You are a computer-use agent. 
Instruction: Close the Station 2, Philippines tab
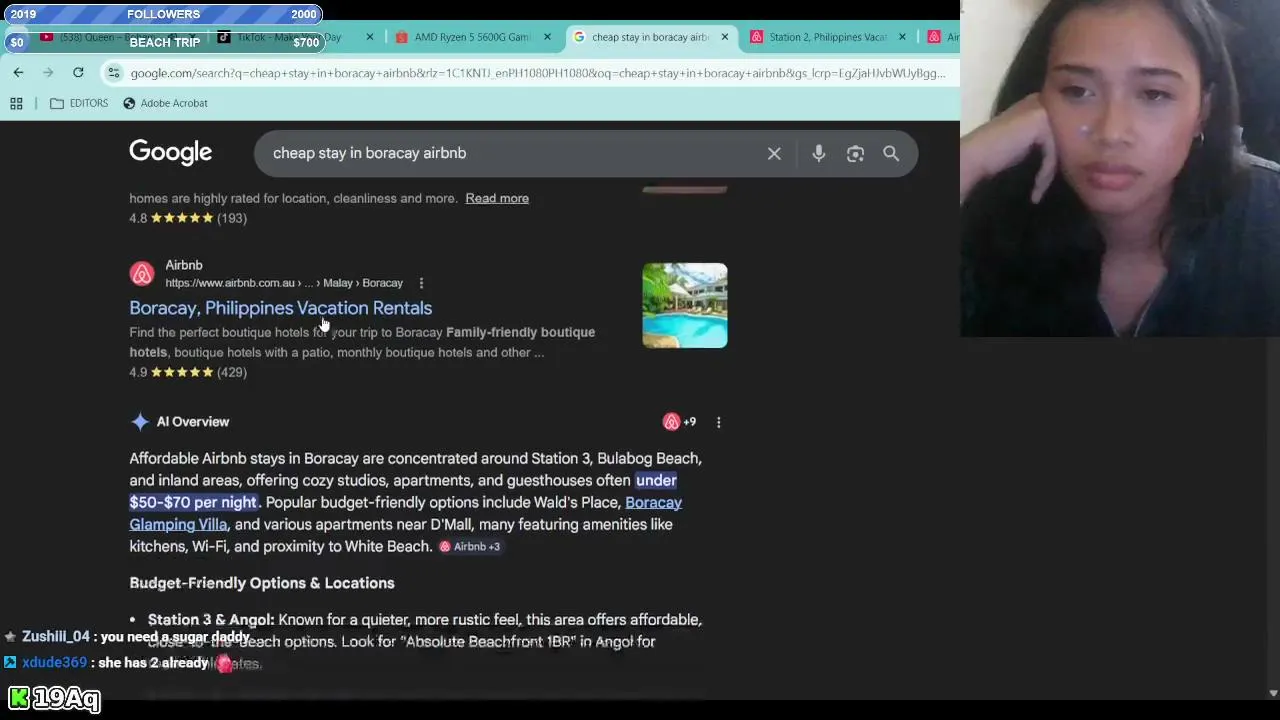point(902,37)
